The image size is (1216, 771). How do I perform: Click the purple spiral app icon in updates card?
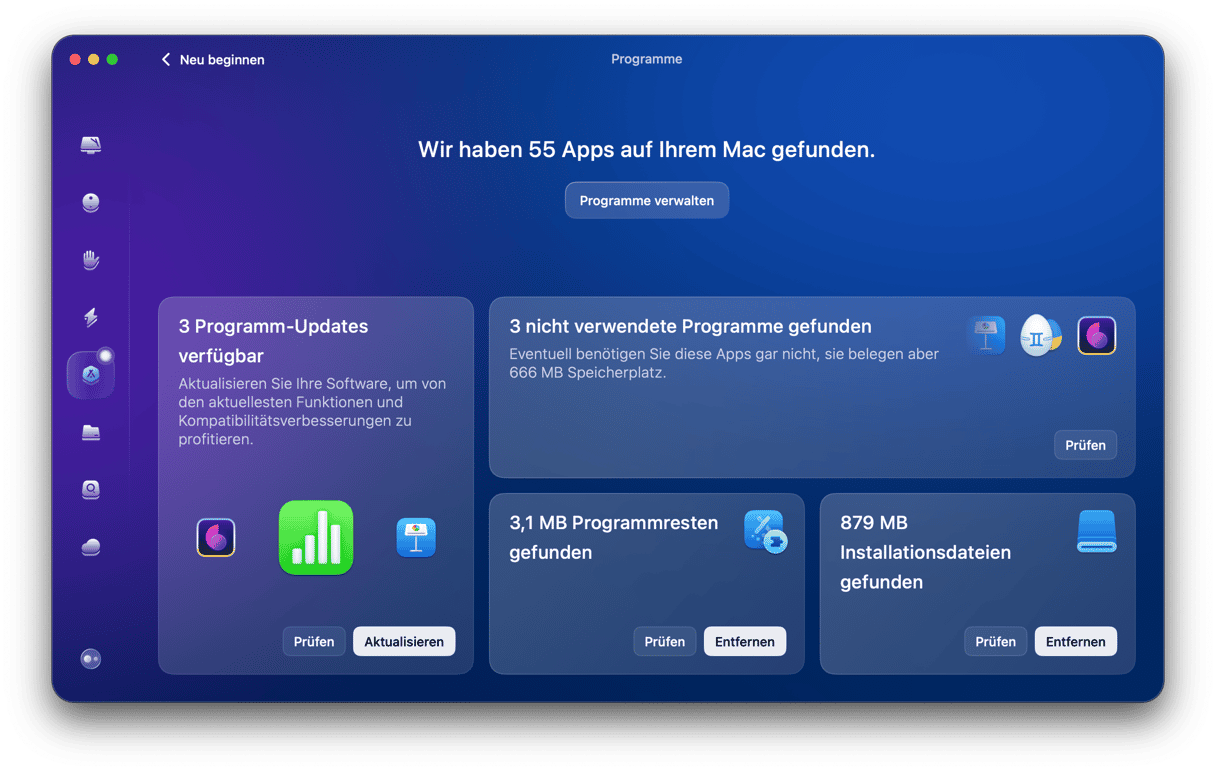(x=216, y=538)
